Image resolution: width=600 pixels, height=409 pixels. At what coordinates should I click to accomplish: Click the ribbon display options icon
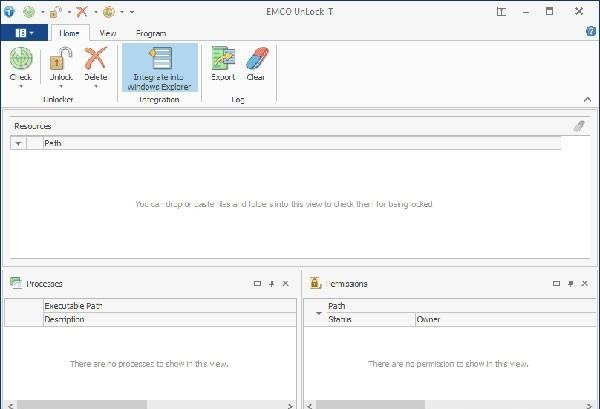tap(501, 12)
